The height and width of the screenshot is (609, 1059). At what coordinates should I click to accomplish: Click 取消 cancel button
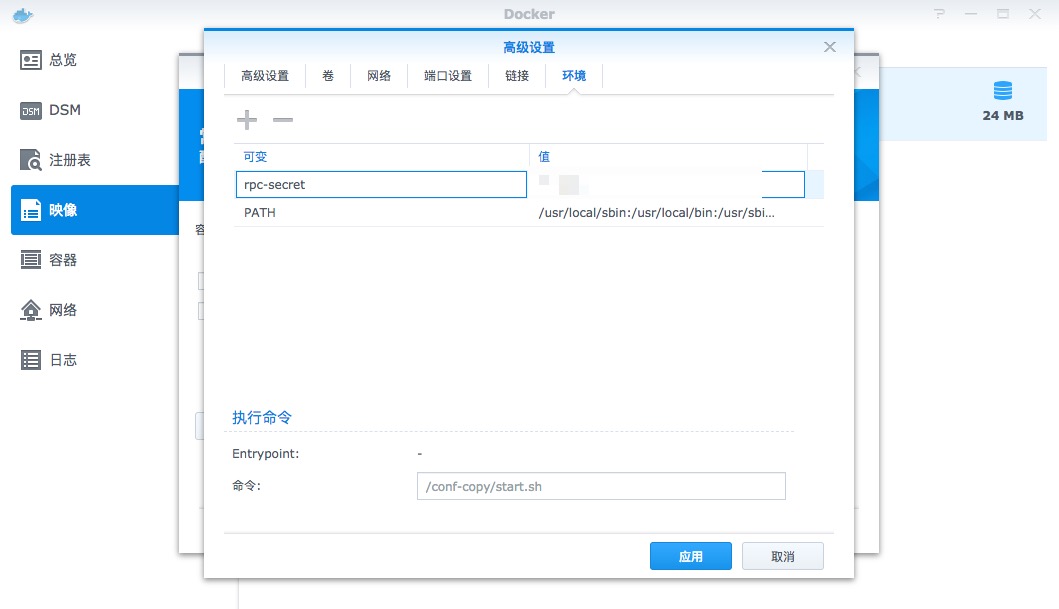point(782,556)
